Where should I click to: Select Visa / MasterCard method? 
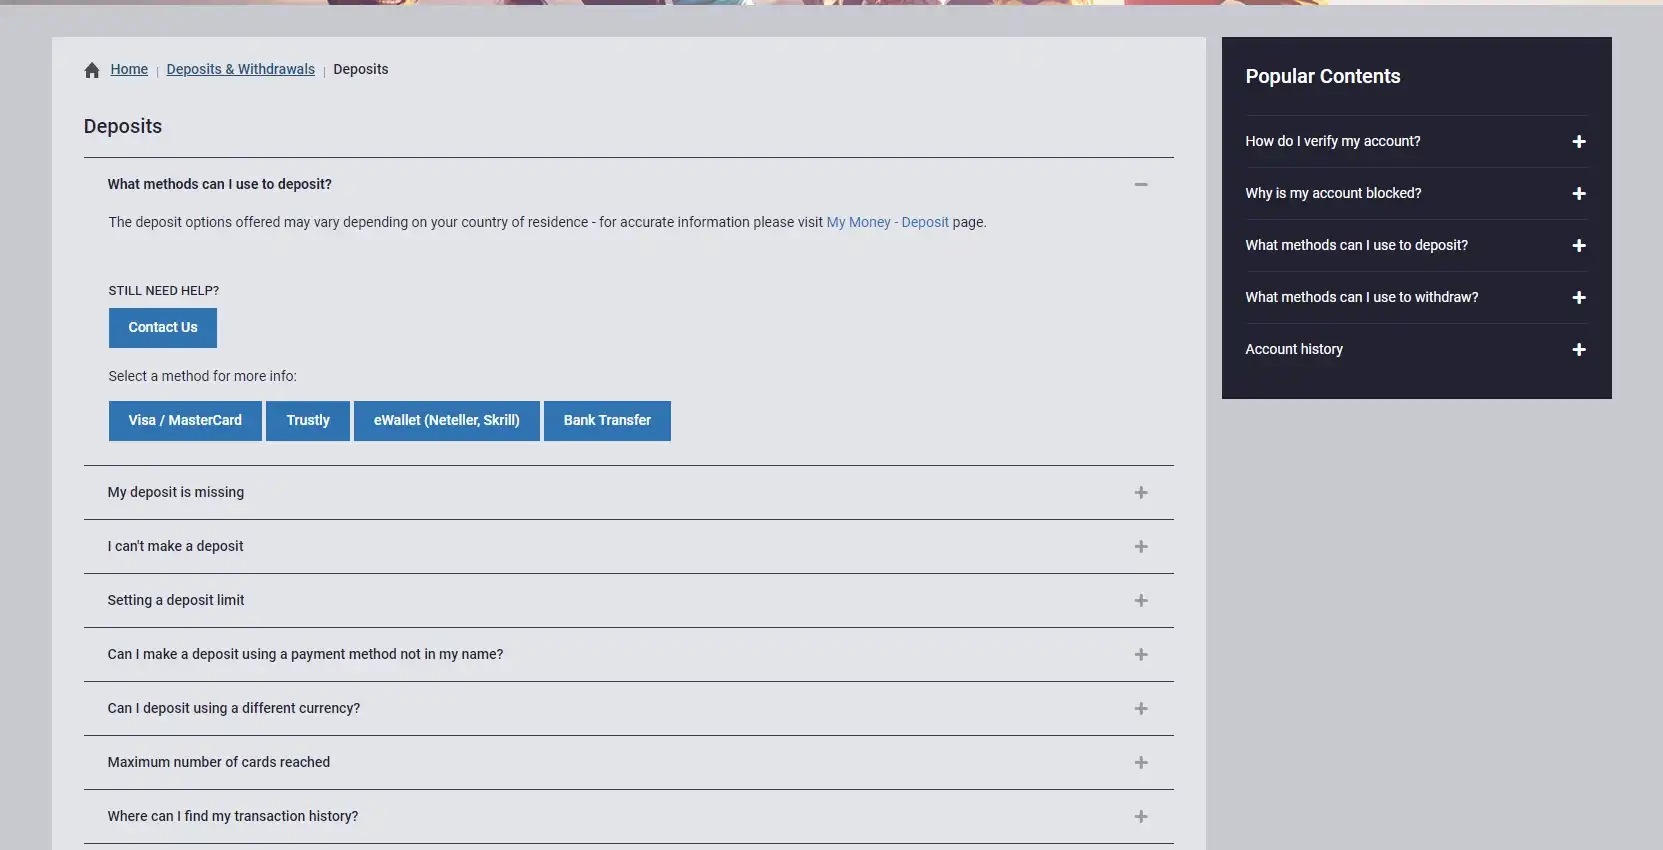[x=185, y=421]
